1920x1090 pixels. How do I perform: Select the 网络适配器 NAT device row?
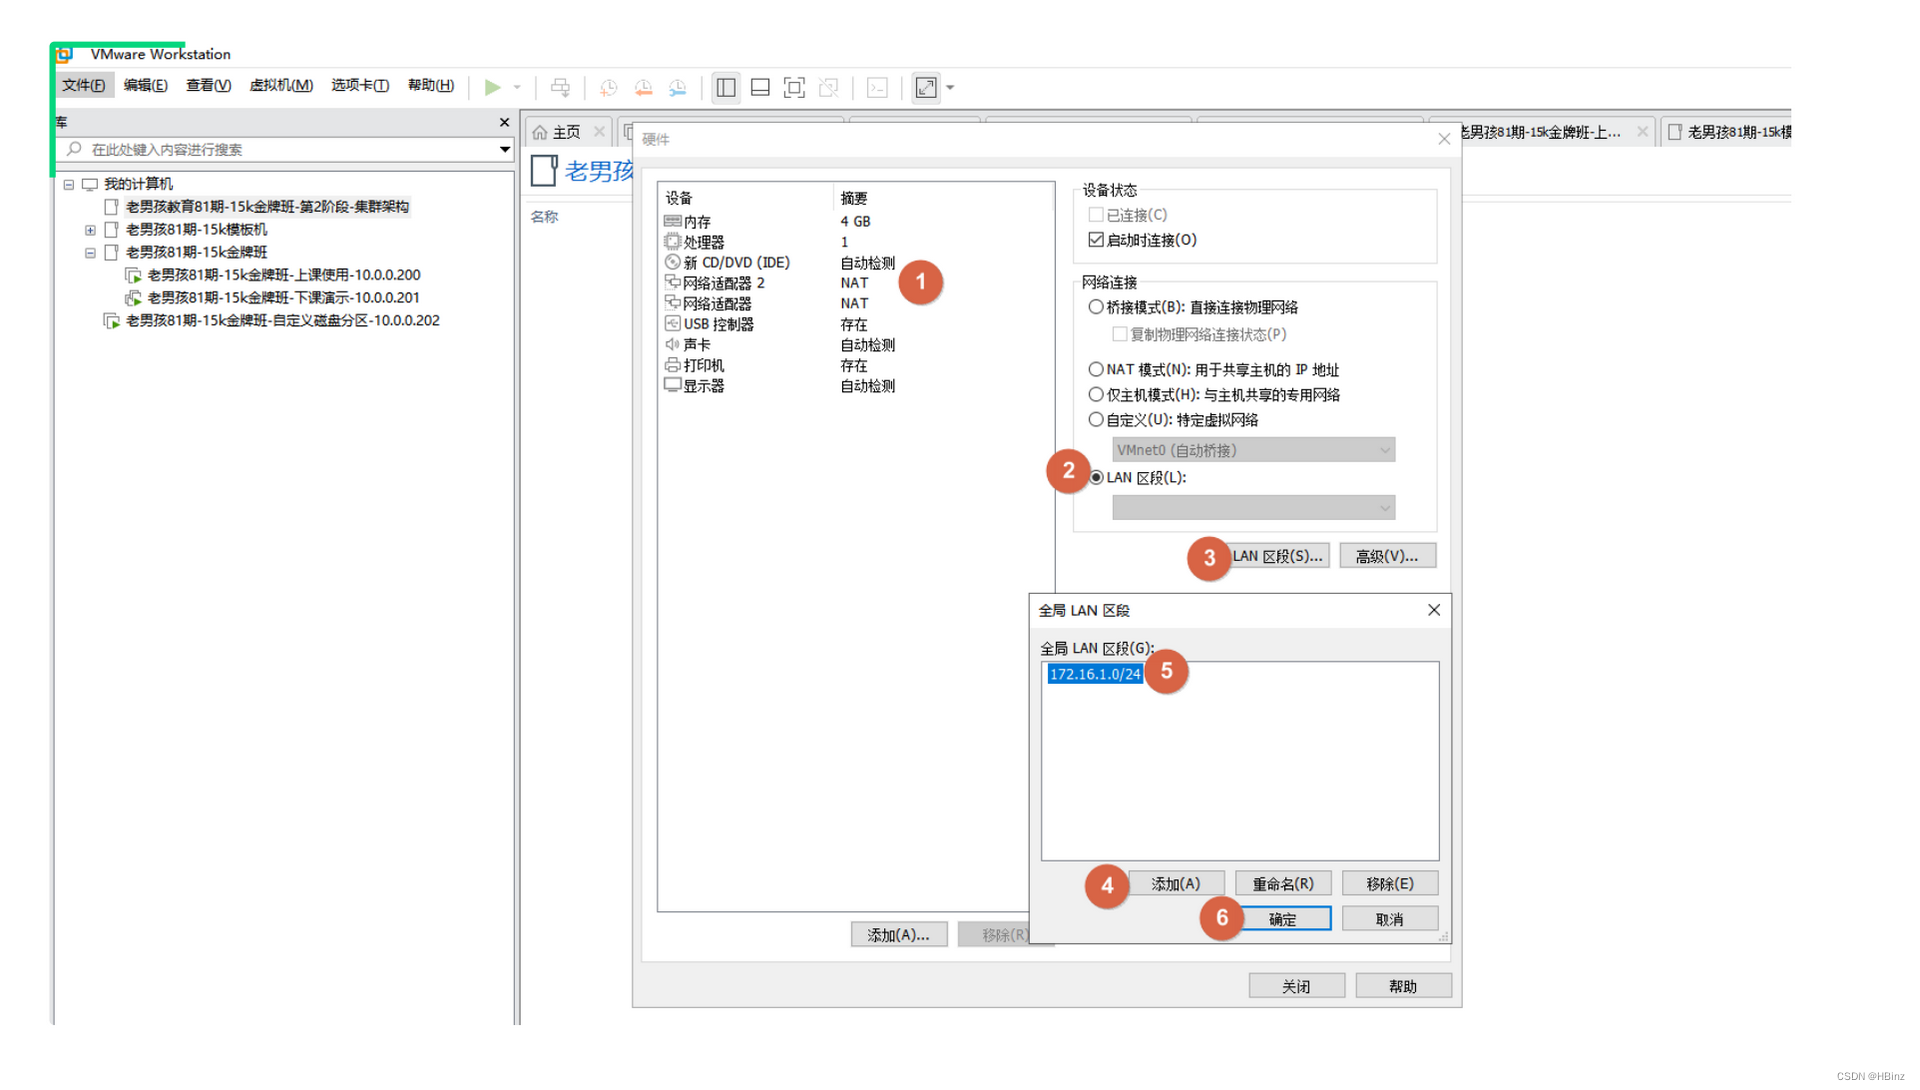pyautogui.click(x=855, y=303)
